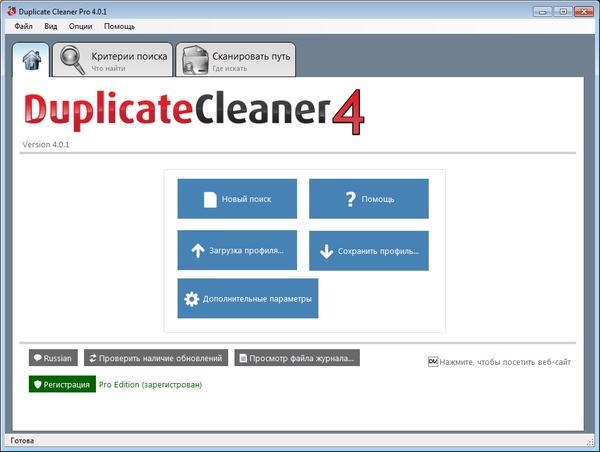Click the folder icon on the Scan Path tab
The height and width of the screenshot is (452, 600).
(193, 61)
